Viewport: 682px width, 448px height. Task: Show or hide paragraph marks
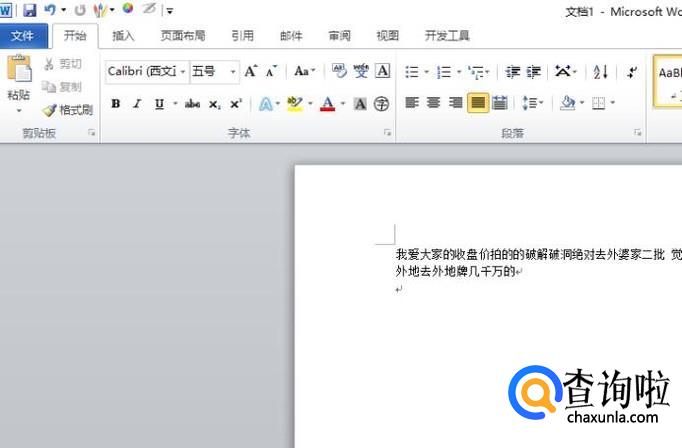(x=632, y=72)
